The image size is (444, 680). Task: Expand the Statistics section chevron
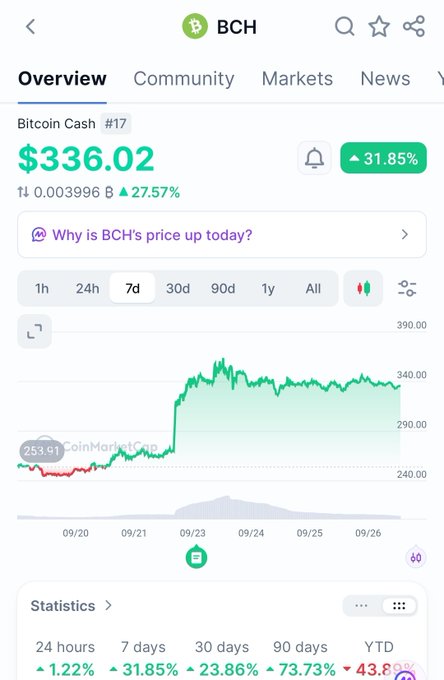108,605
